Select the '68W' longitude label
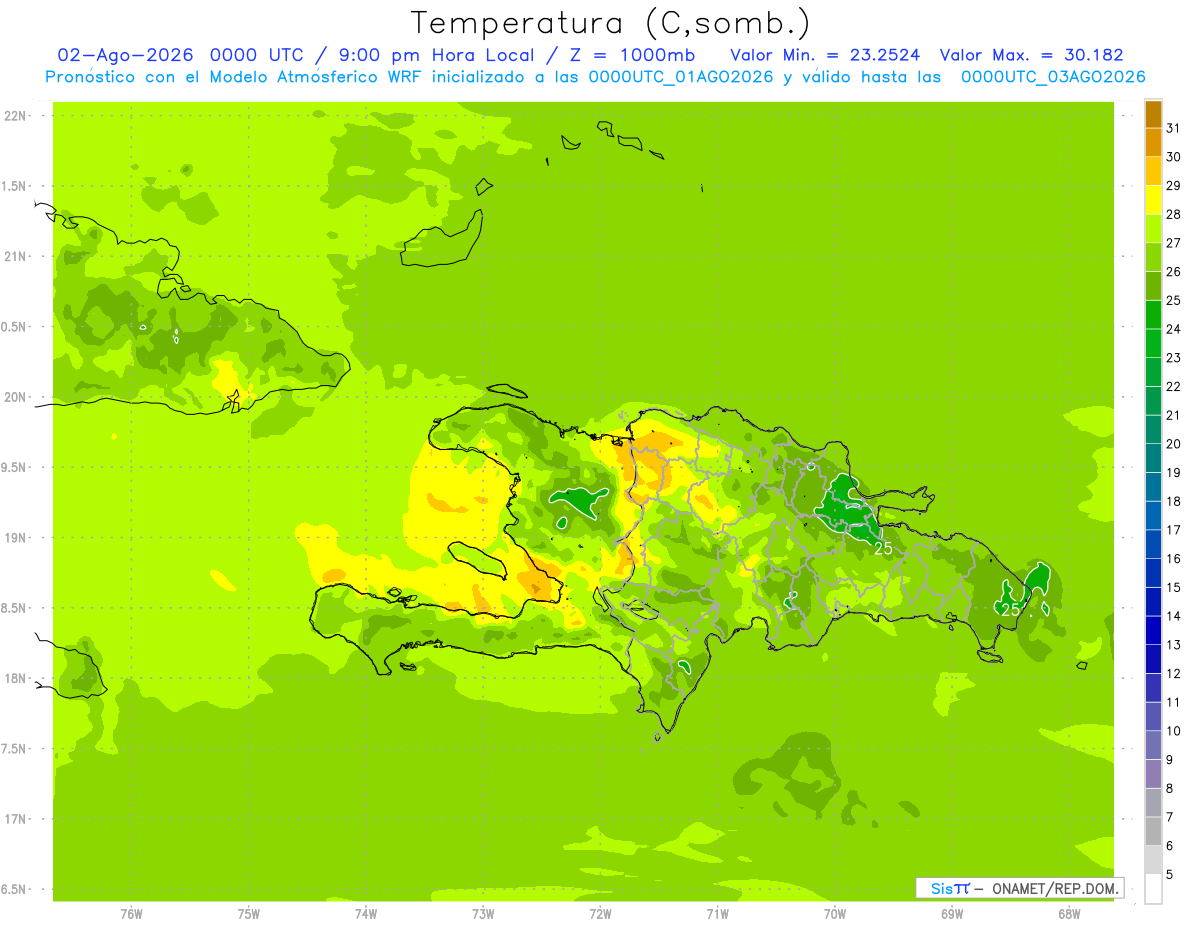This screenshot has height=927, width=1200. 1069,913
